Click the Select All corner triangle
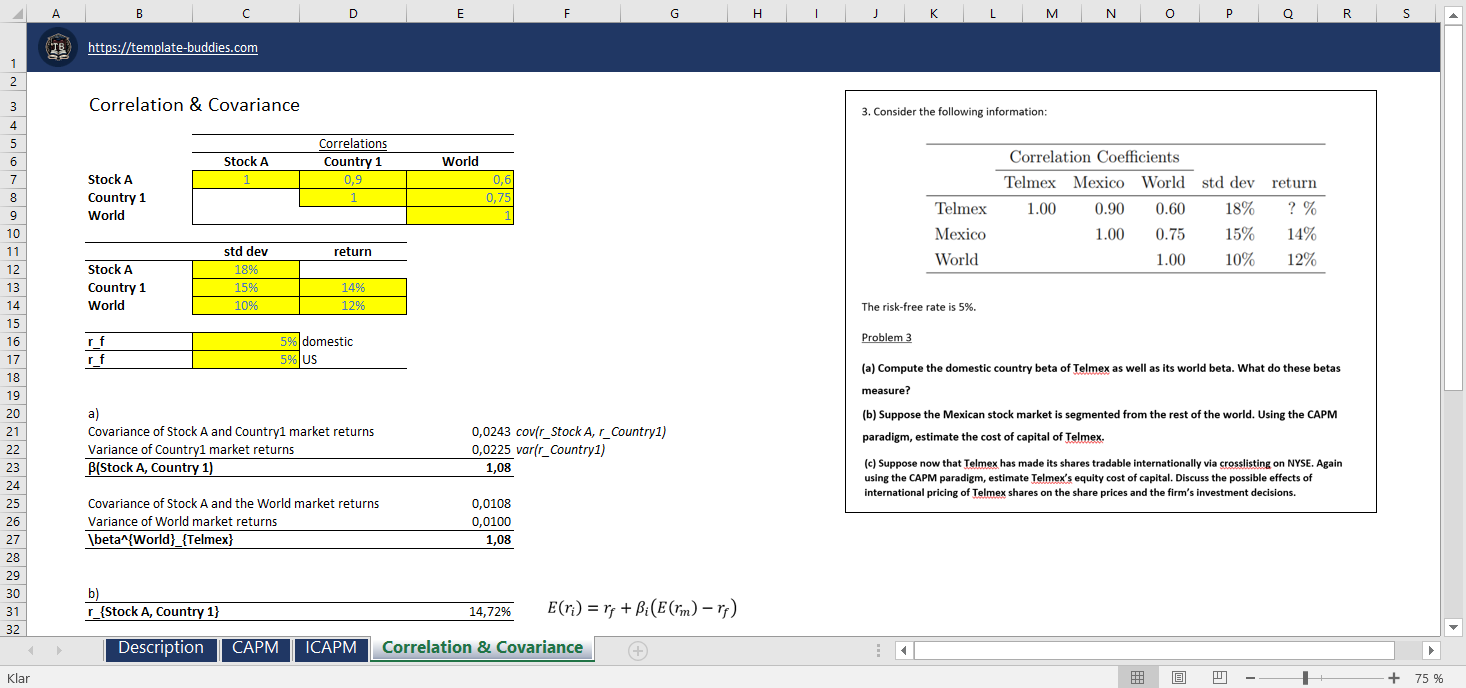Screen dimensions: 1466x688 15,12
